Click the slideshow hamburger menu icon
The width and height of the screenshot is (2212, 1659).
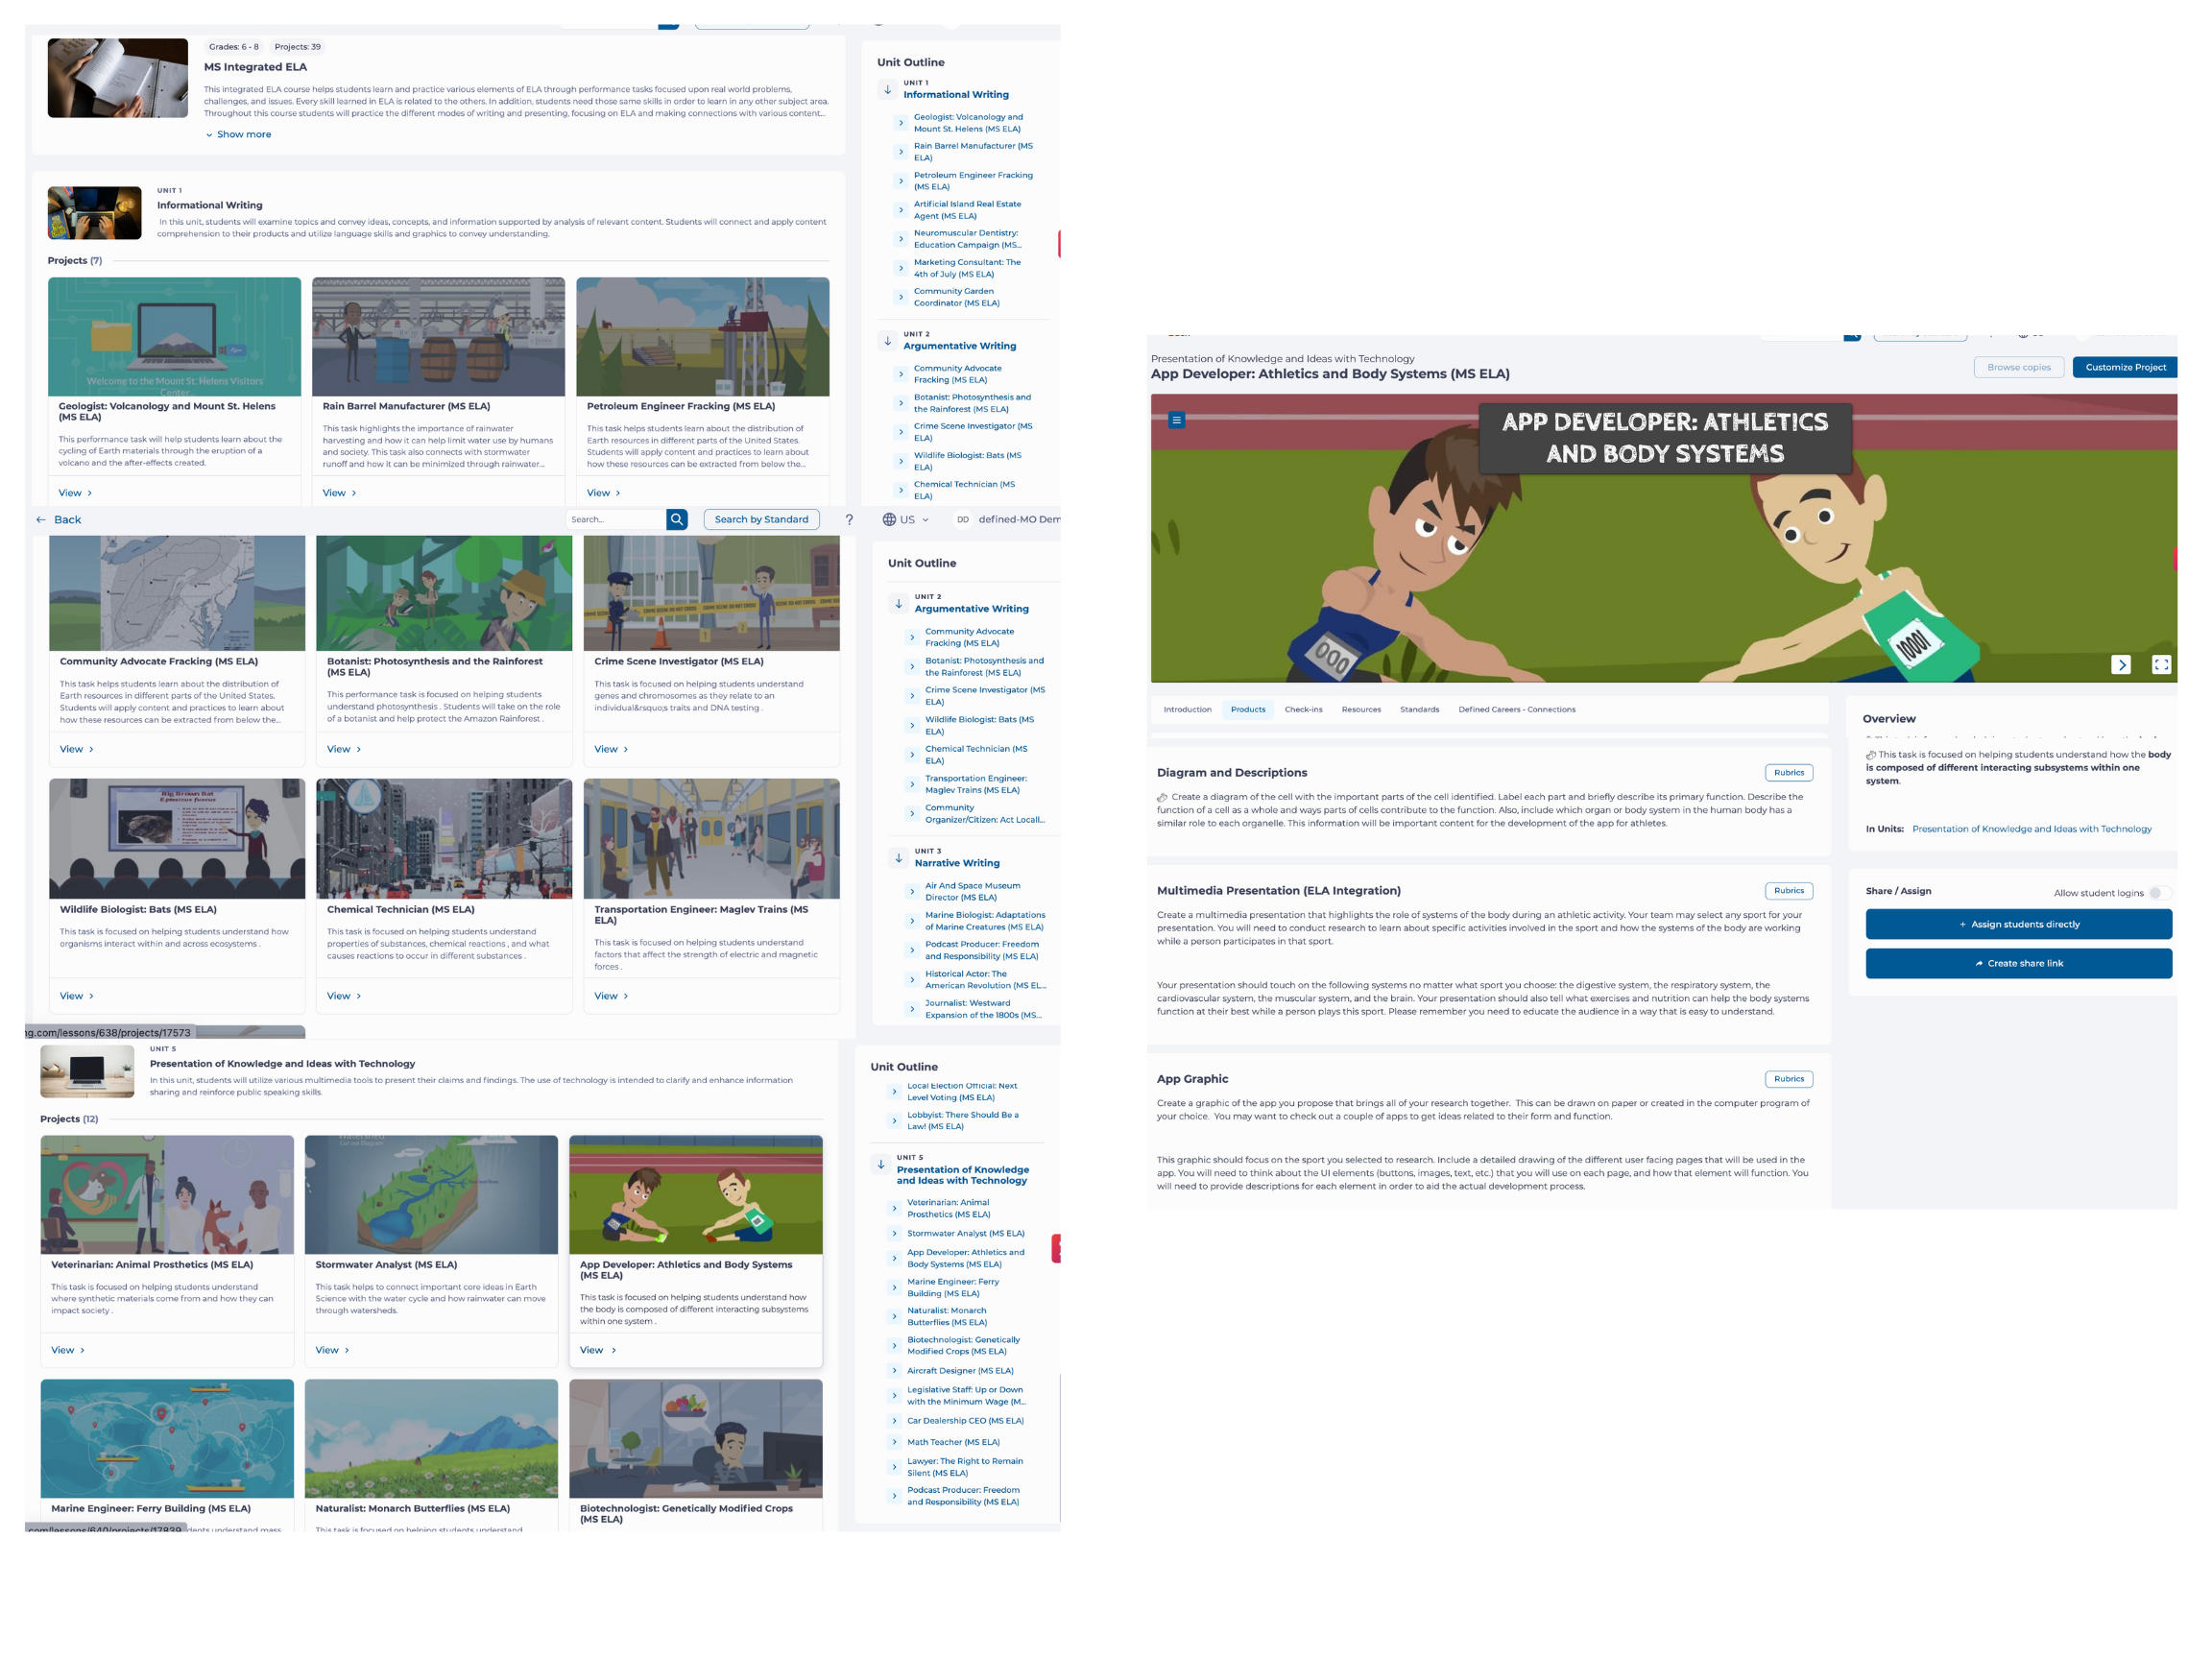1176,420
